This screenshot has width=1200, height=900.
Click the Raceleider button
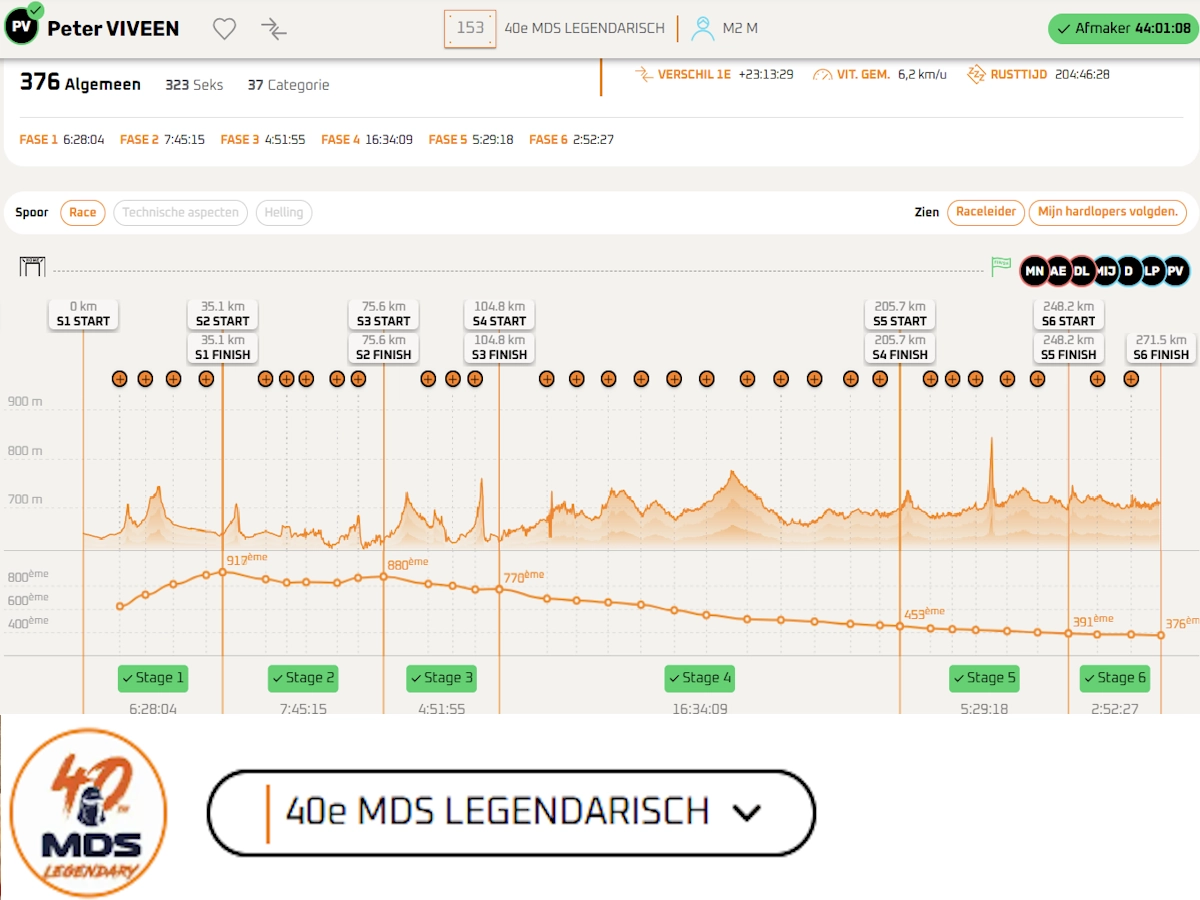click(x=986, y=211)
